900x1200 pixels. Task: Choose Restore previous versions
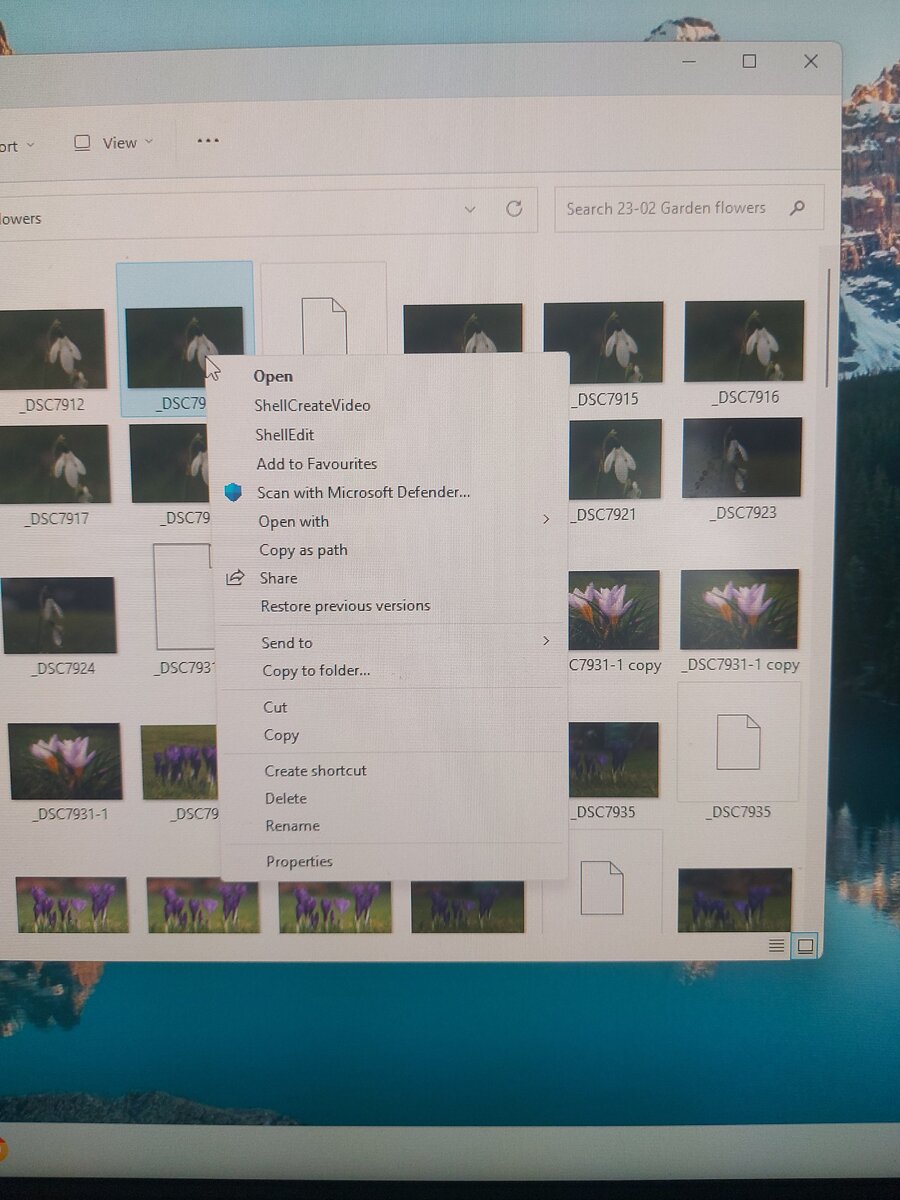pyautogui.click(x=345, y=605)
